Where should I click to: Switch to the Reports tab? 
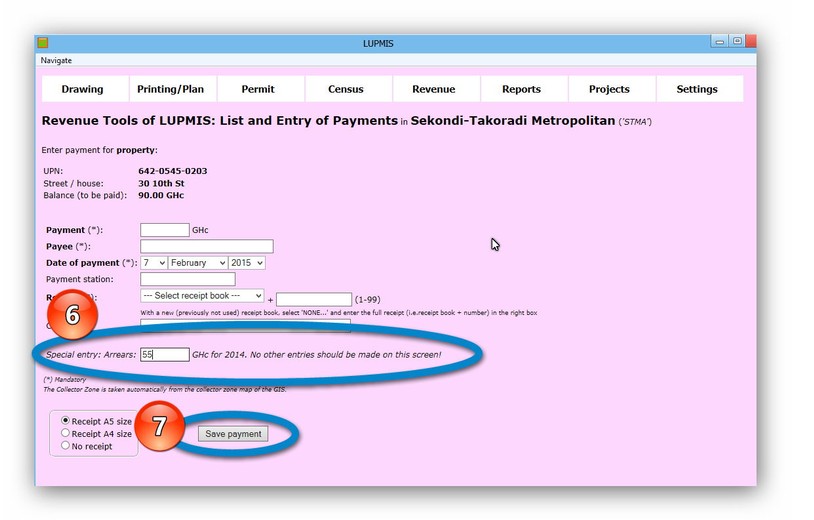click(x=521, y=89)
